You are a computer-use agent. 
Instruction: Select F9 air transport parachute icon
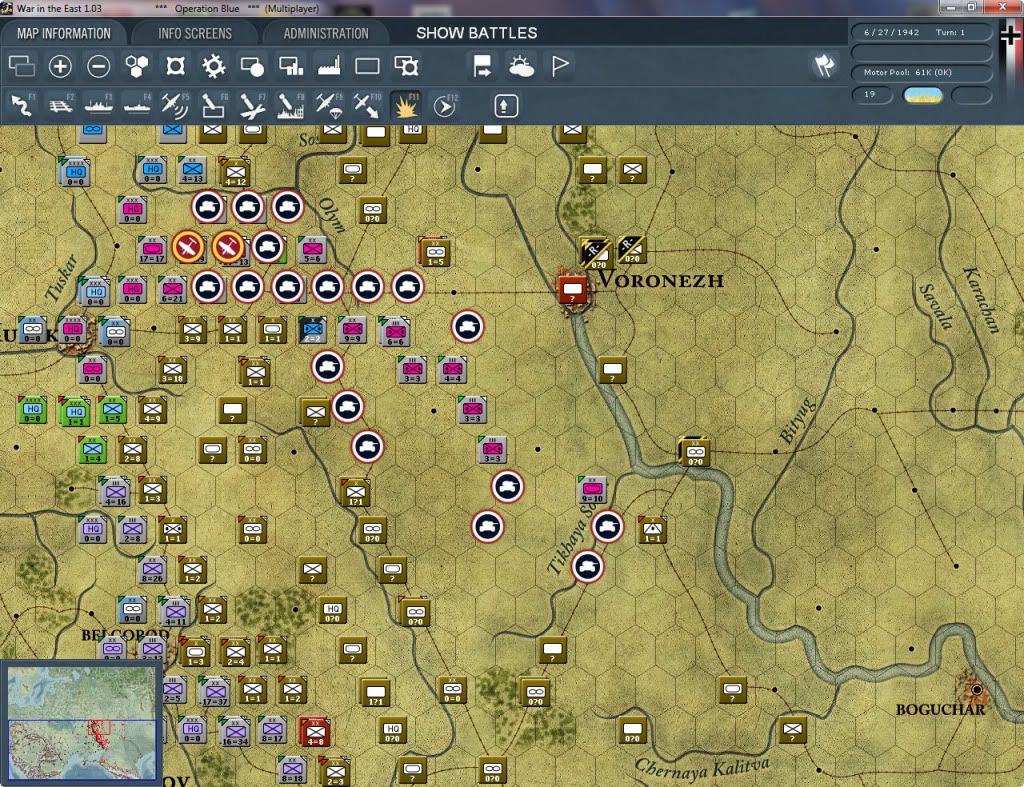pos(328,105)
